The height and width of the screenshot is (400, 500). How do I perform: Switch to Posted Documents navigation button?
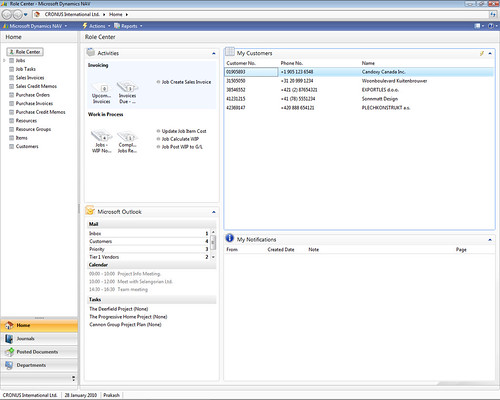click(x=39, y=352)
